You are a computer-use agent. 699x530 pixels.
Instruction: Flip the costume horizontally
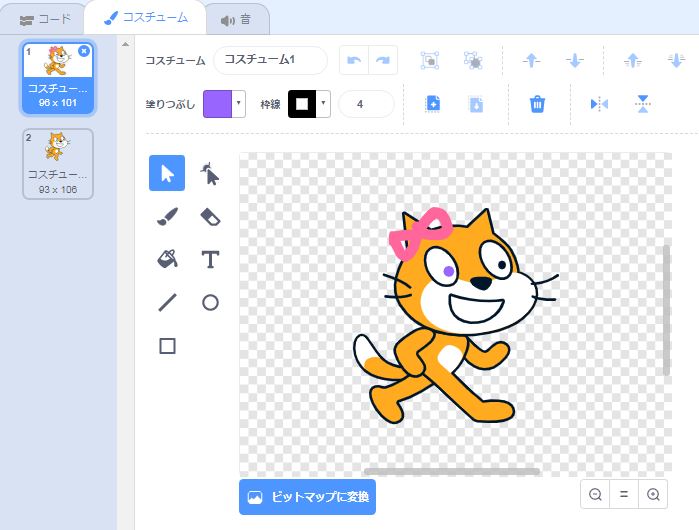click(599, 104)
